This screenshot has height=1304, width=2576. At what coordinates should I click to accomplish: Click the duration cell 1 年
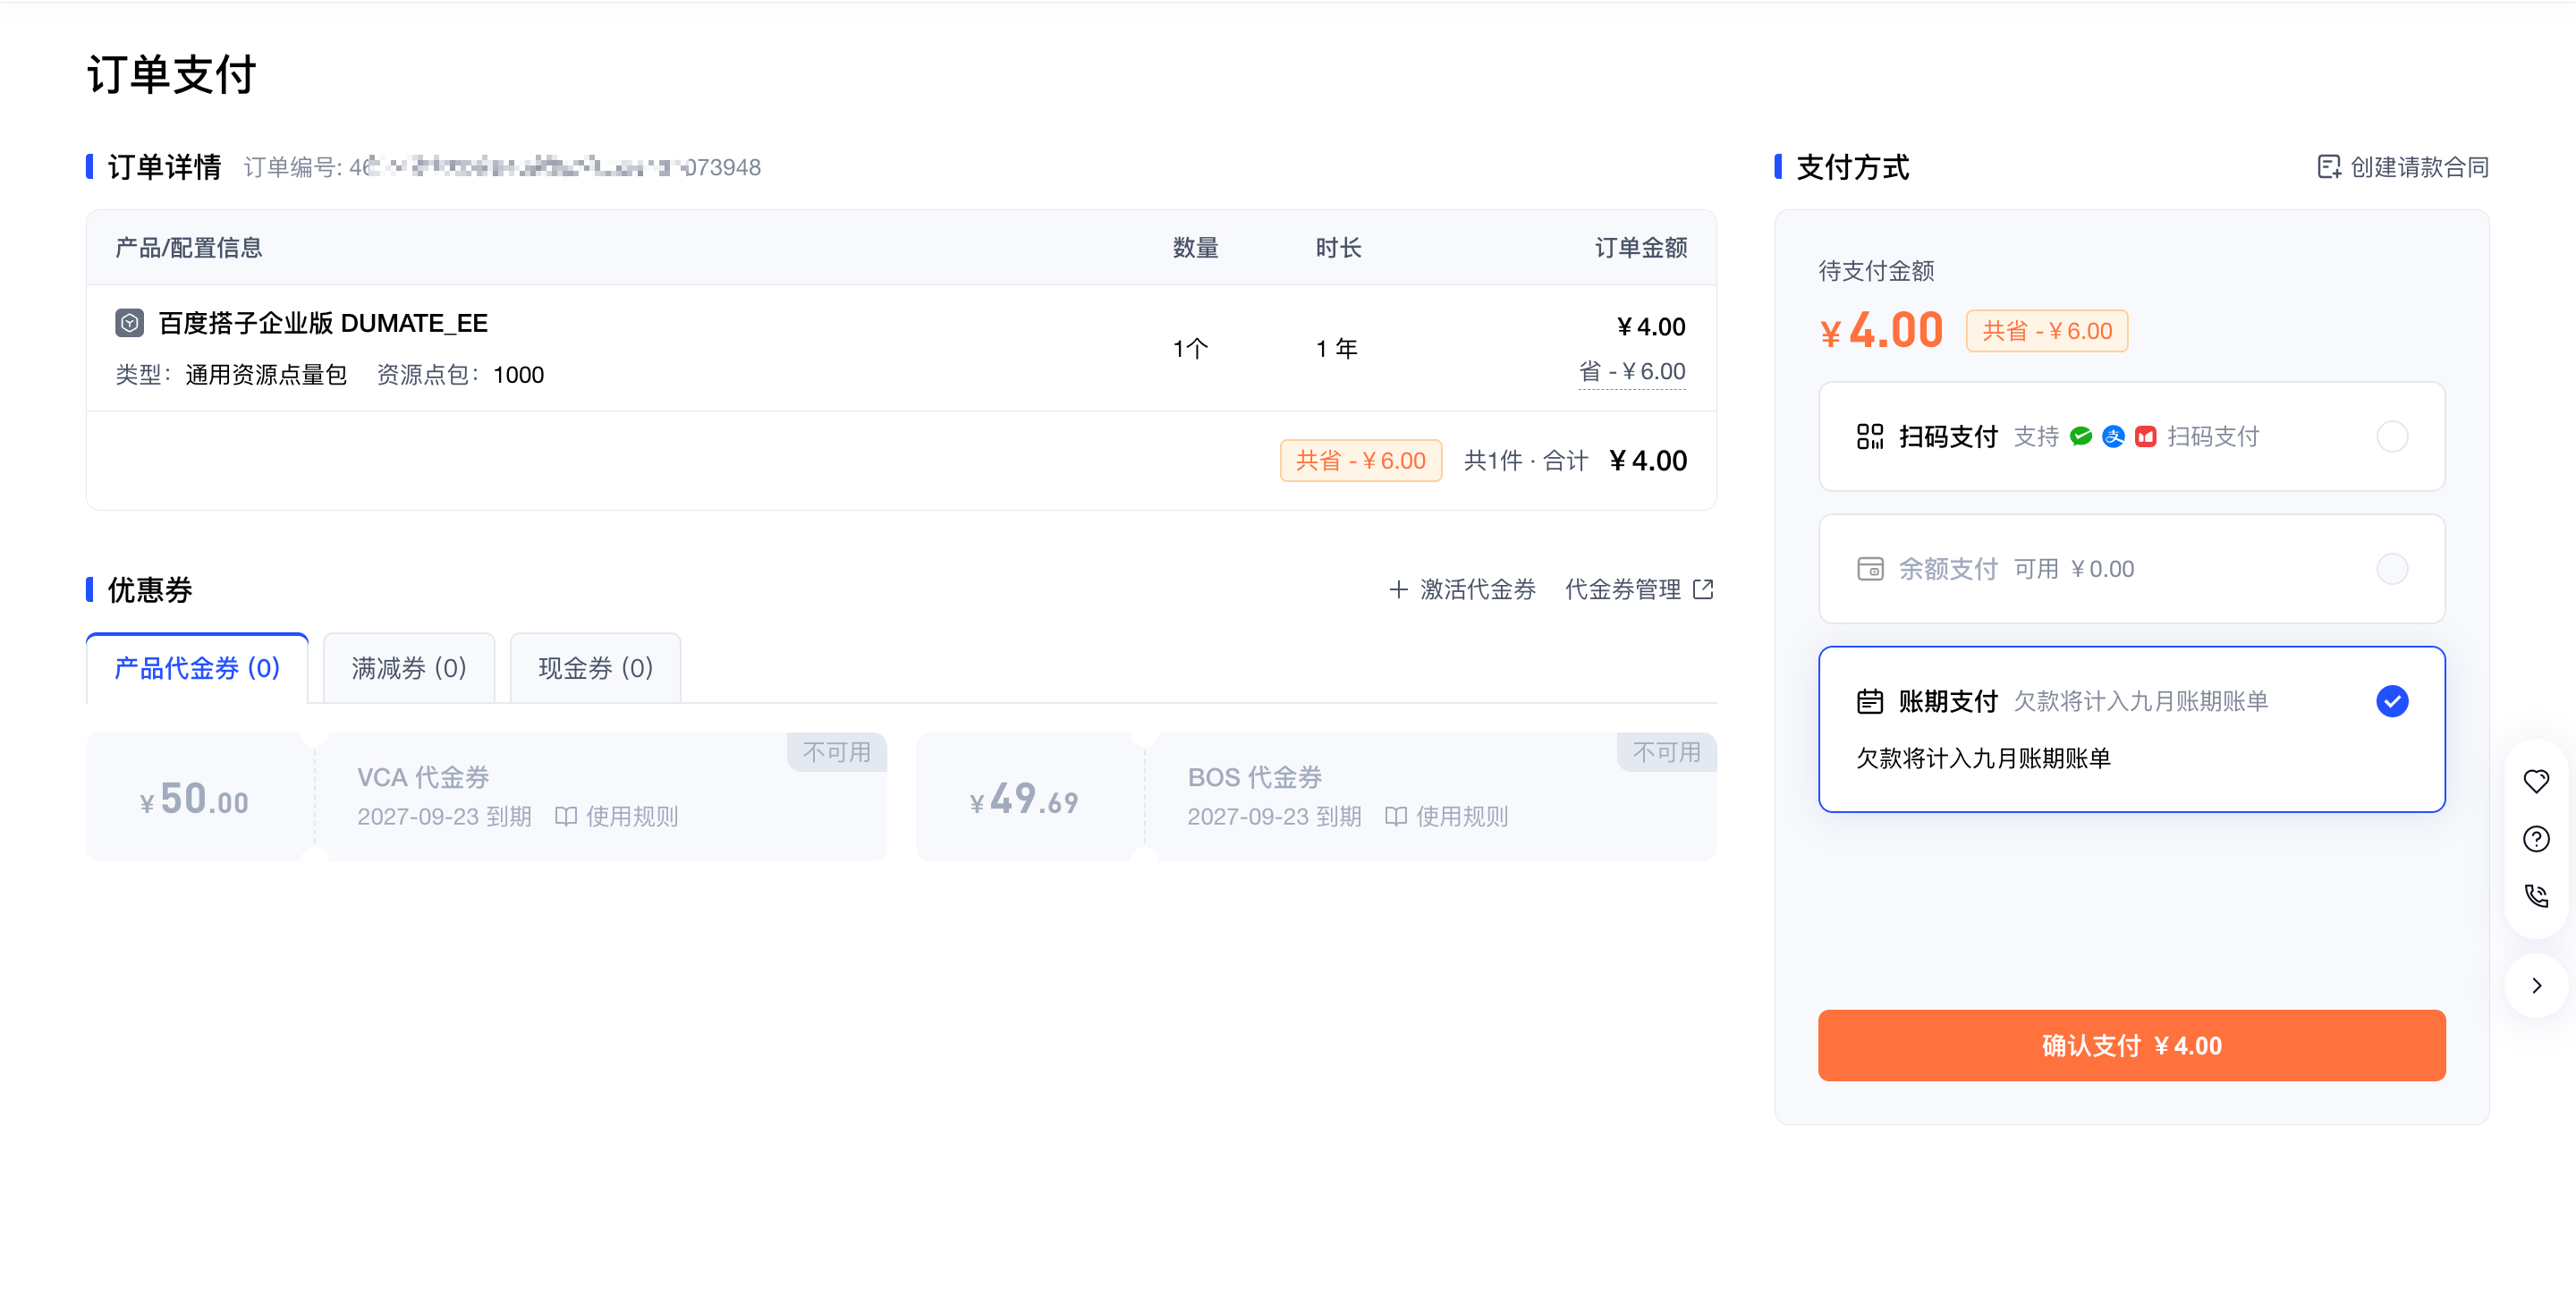[x=1337, y=349]
